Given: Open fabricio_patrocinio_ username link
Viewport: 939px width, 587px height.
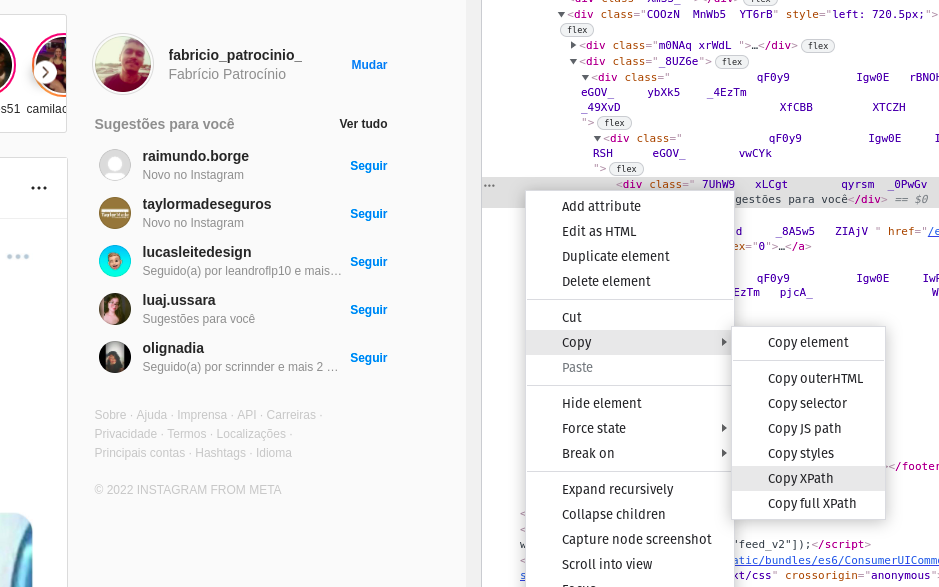Looking at the screenshot, I should (x=235, y=55).
